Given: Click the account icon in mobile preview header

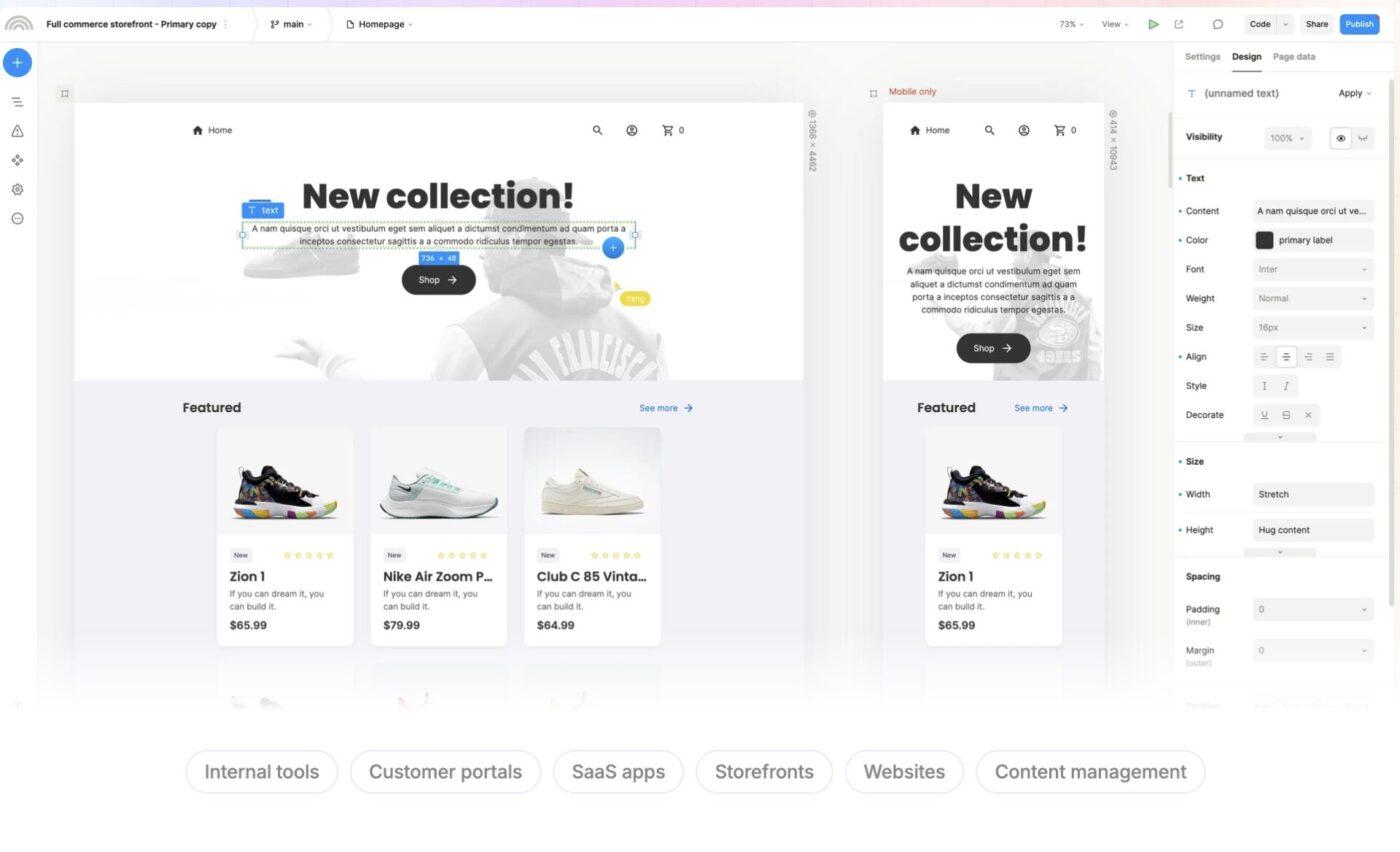Looking at the screenshot, I should pyautogui.click(x=1024, y=130).
